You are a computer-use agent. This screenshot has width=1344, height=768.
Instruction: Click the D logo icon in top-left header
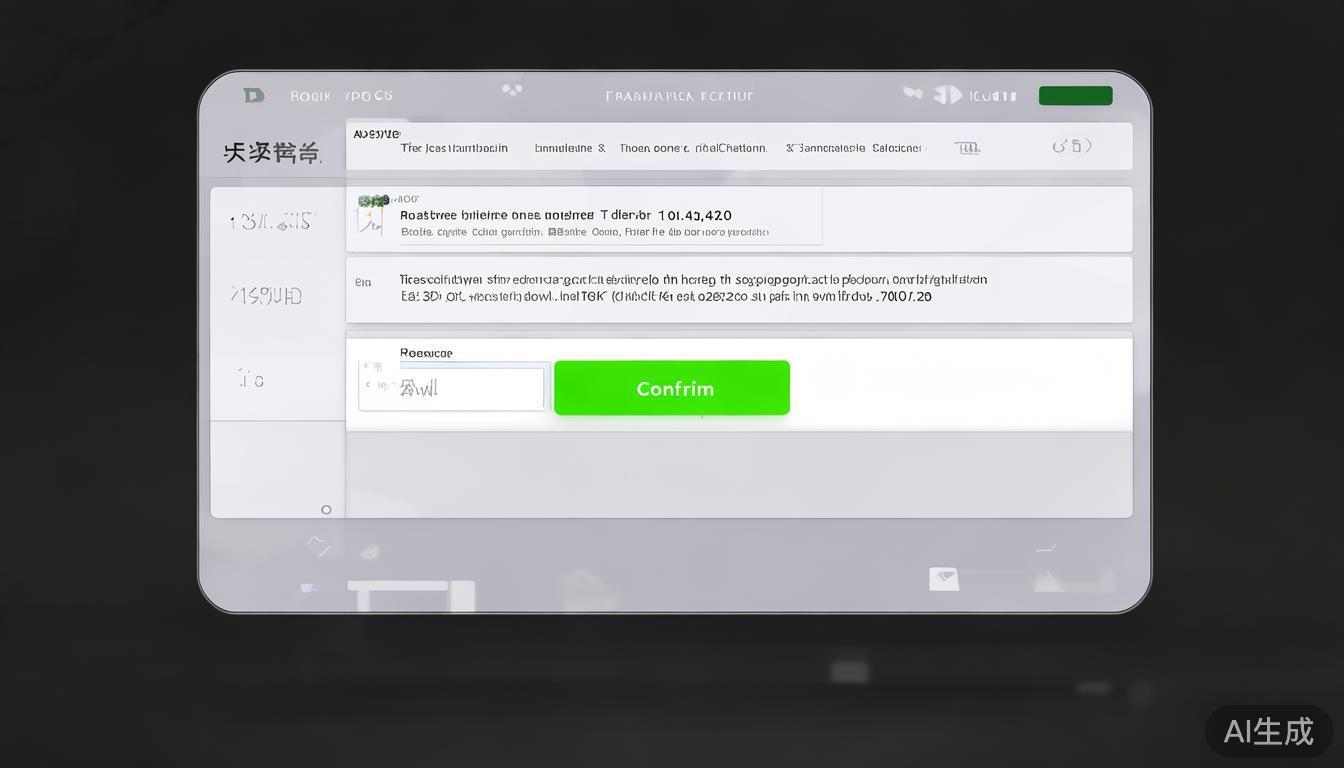coord(254,95)
